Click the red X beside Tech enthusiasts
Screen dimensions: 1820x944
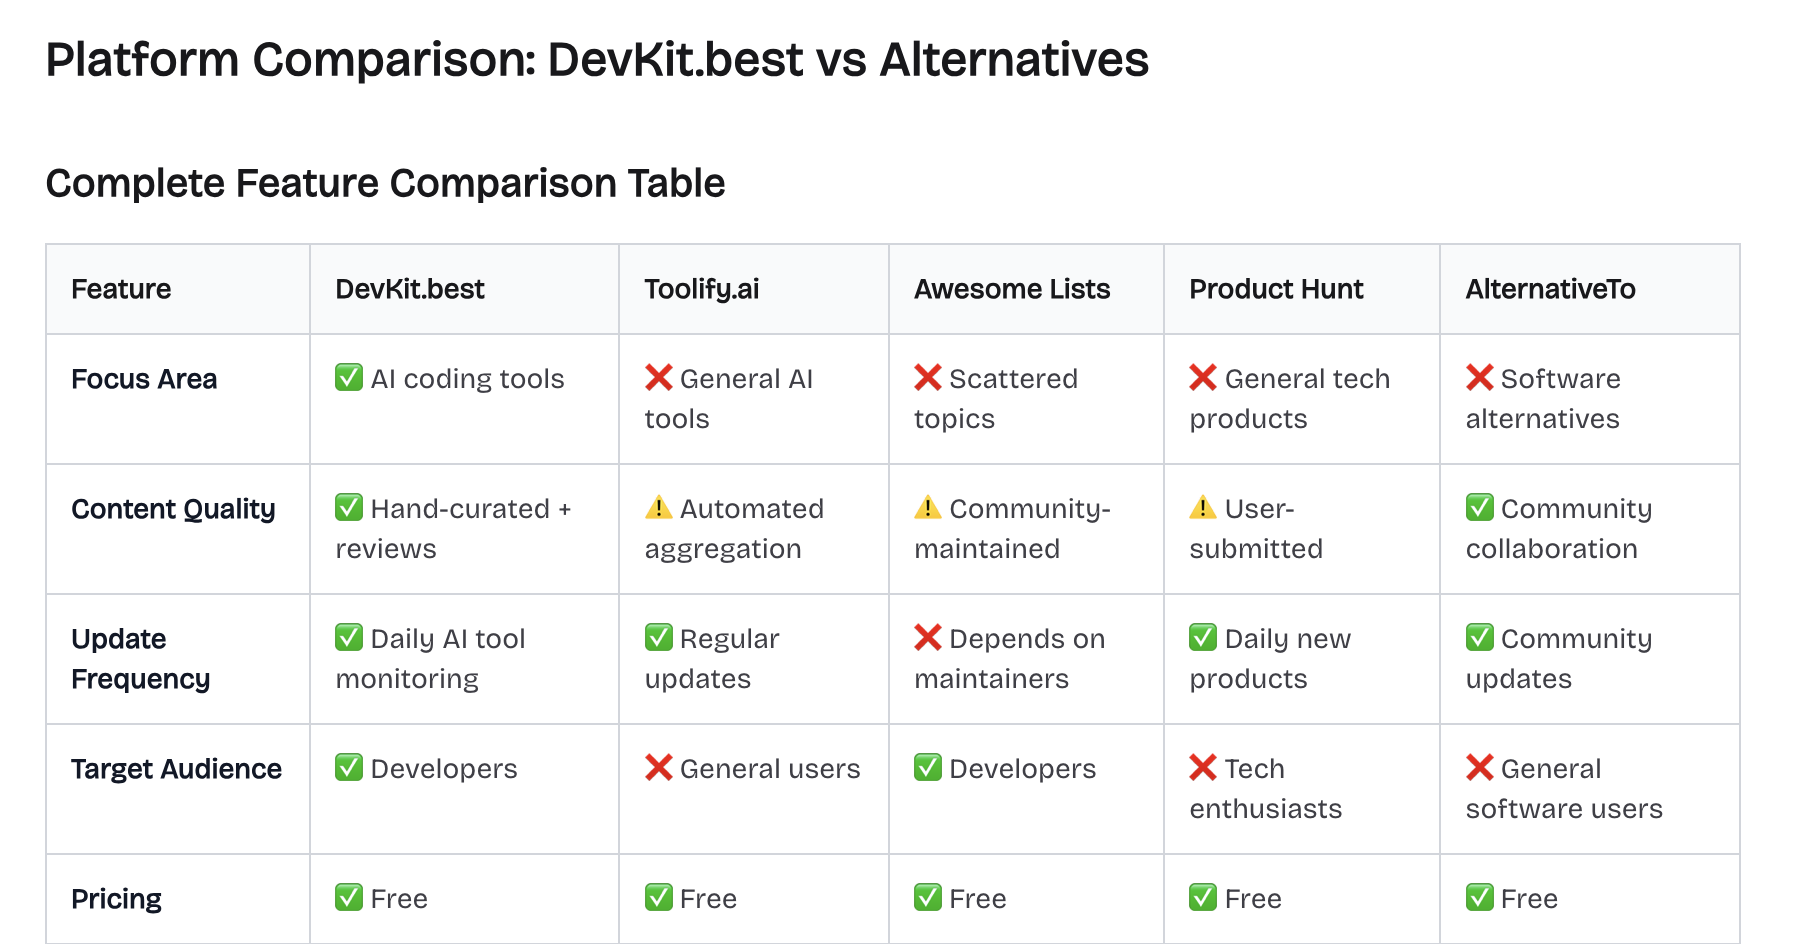click(1203, 768)
